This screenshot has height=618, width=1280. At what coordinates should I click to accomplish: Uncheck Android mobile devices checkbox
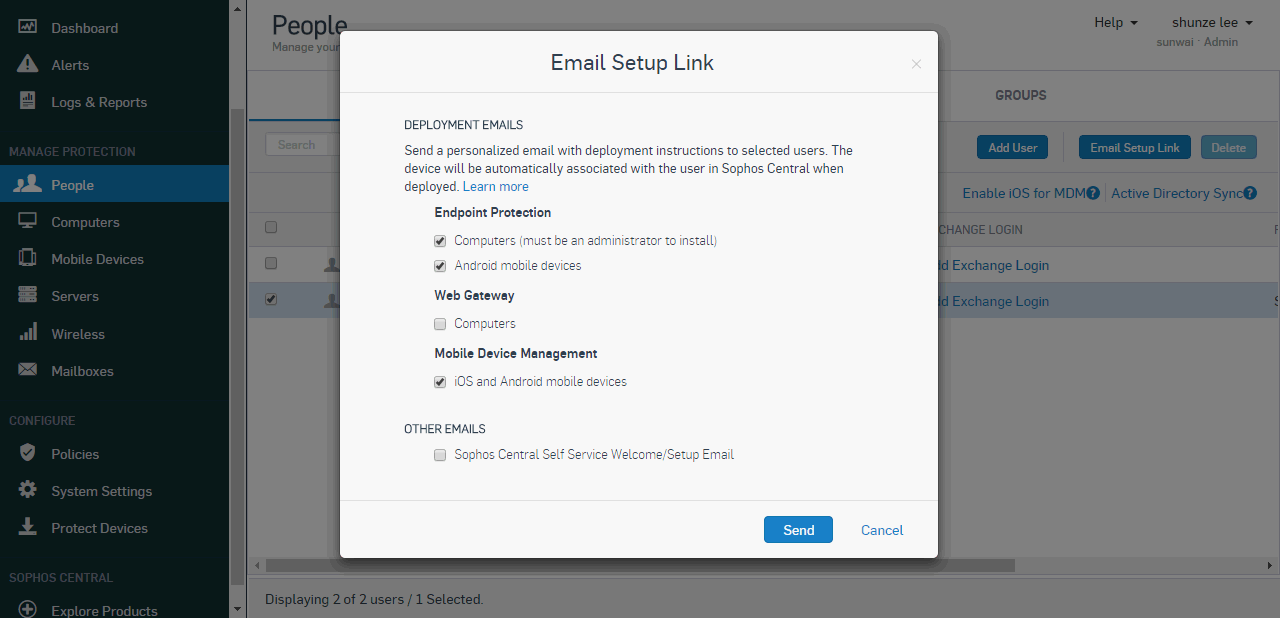pyautogui.click(x=440, y=266)
